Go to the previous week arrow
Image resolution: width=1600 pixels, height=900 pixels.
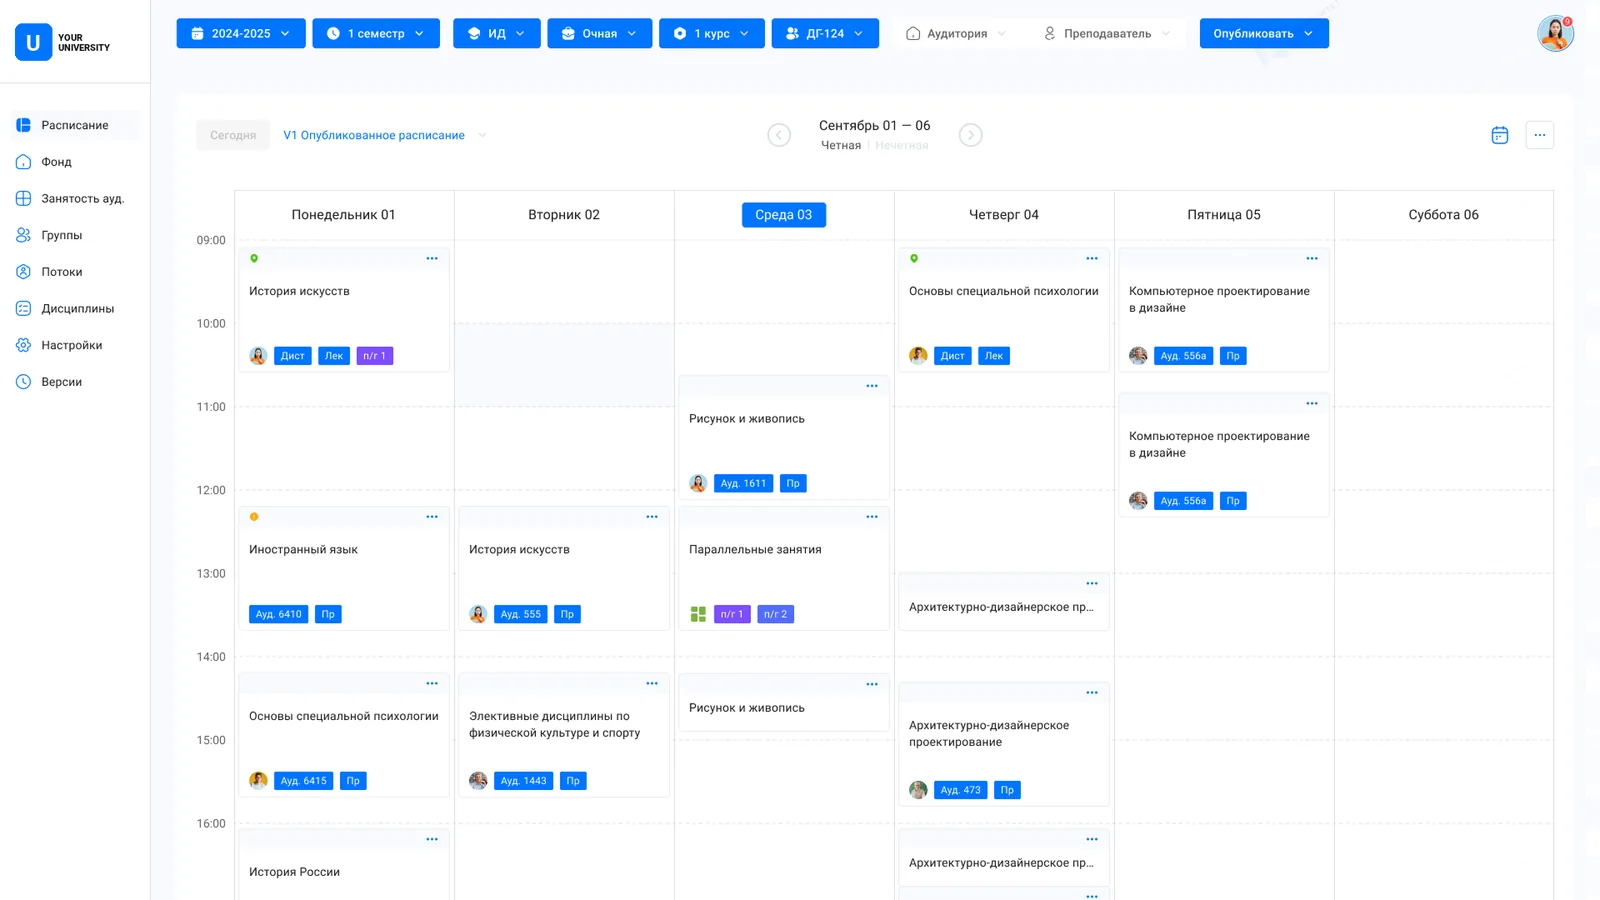click(x=779, y=135)
